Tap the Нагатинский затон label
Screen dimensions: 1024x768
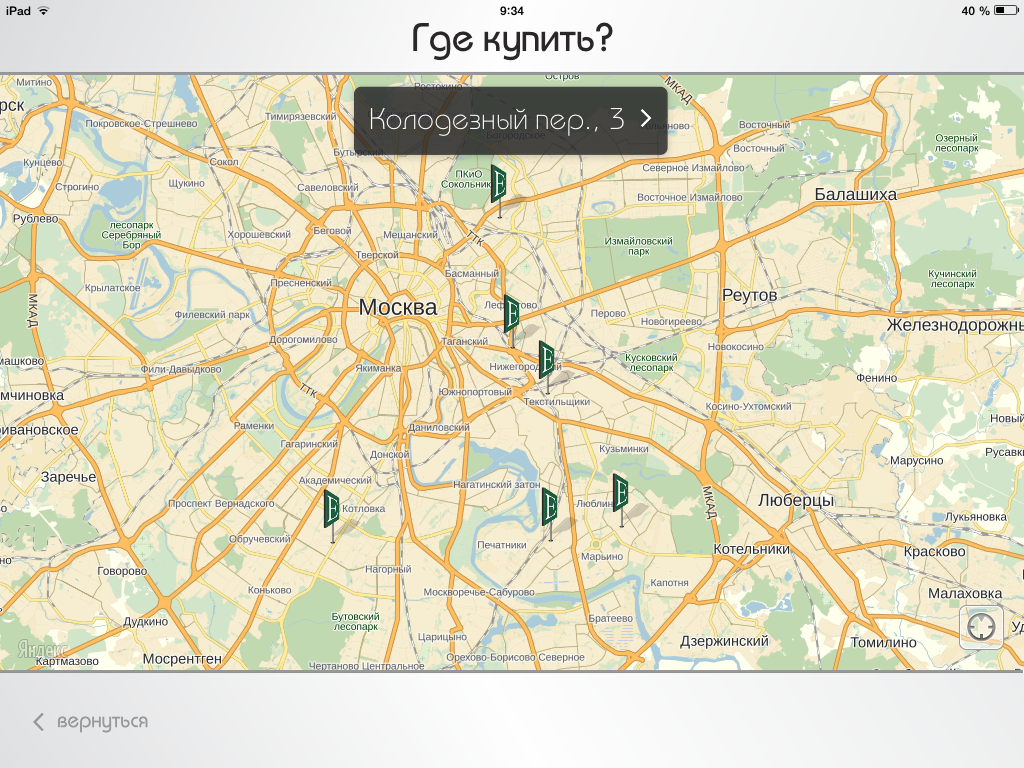click(x=497, y=485)
